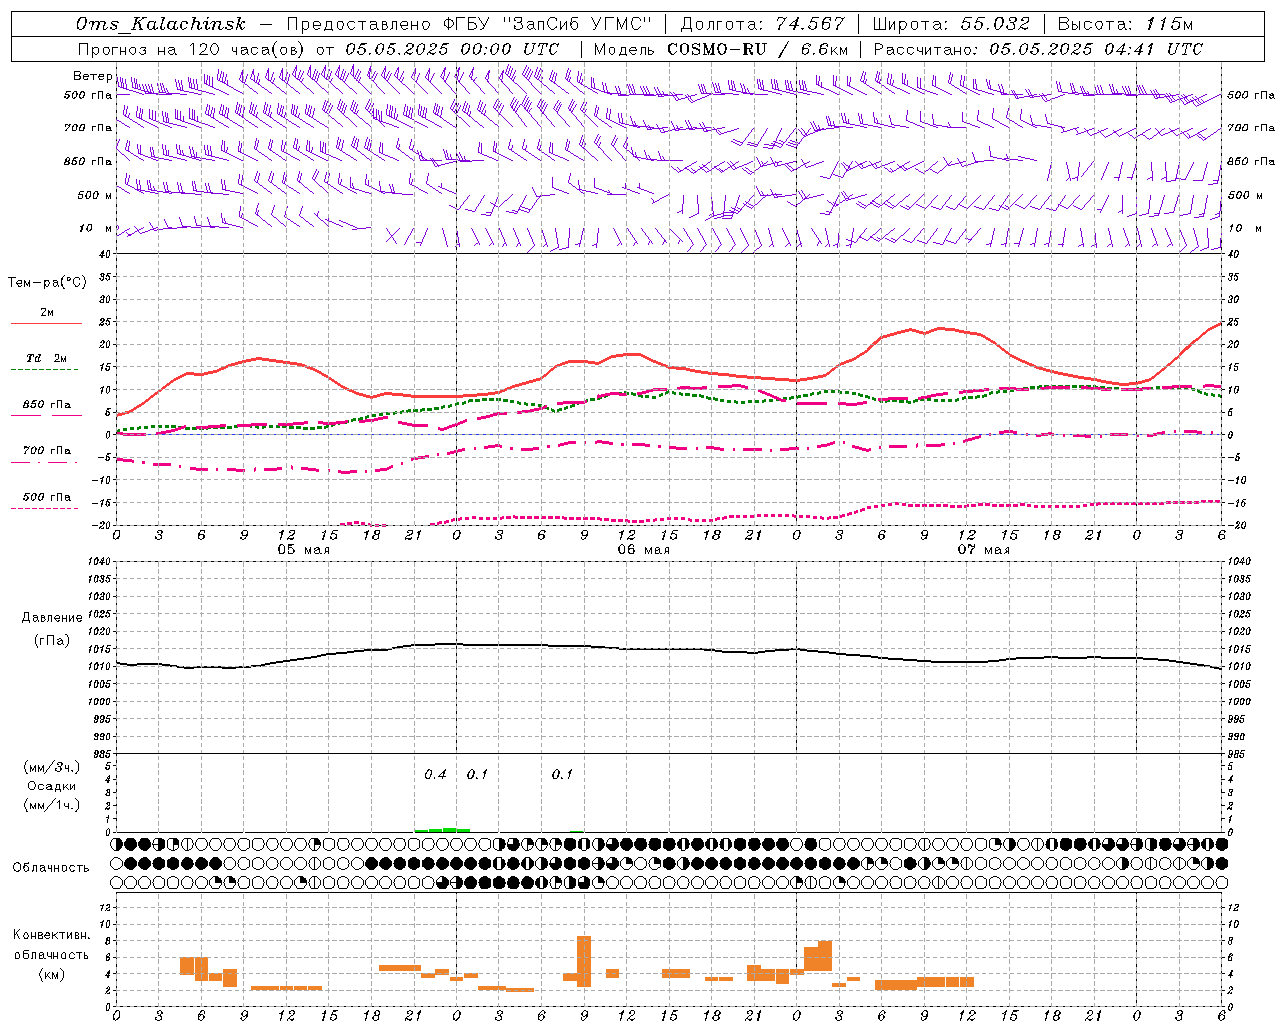Click the dashed line sample under Td 2м
The width and height of the screenshot is (1280, 1024).
pos(45,370)
